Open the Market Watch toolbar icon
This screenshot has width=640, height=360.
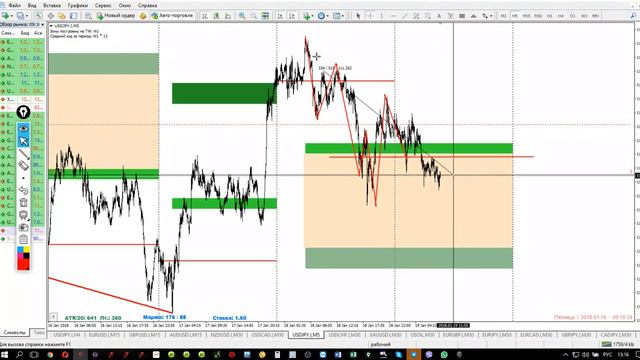tap(39, 16)
